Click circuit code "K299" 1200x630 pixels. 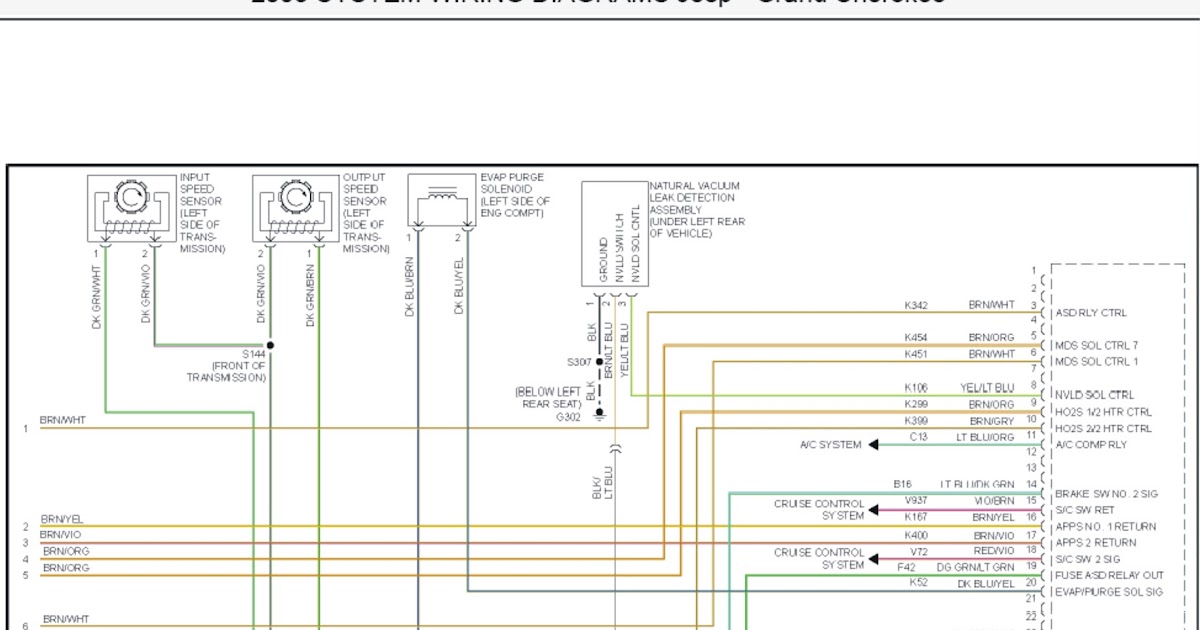(917, 404)
